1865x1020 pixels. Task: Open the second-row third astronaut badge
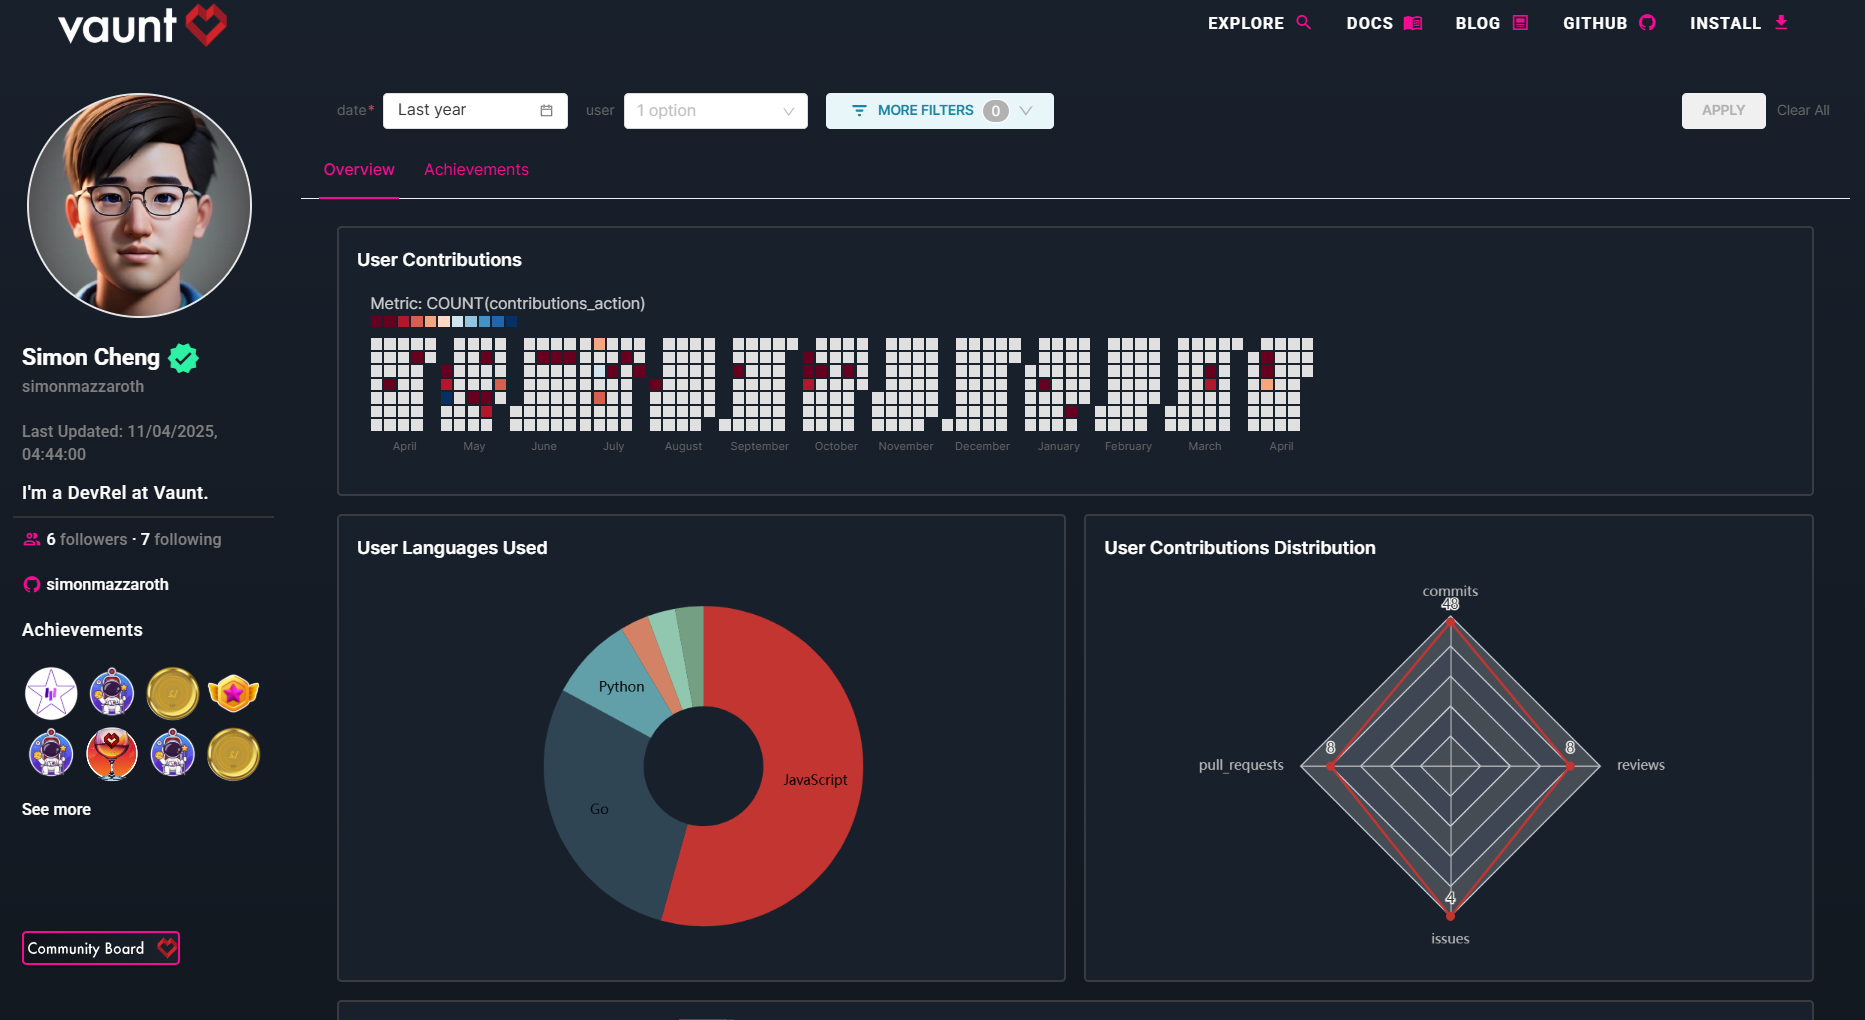pyautogui.click(x=173, y=754)
